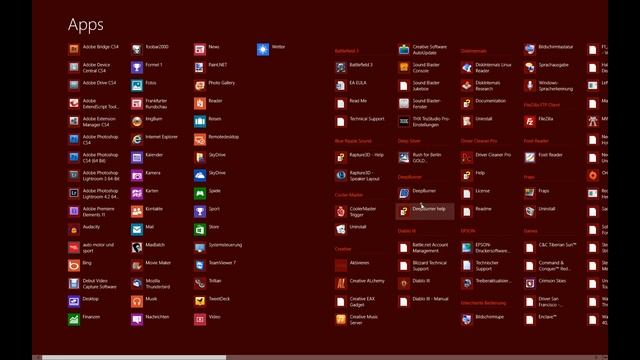Open Creative ALchemy
Image resolution: width=640 pixels, height=360 pixels.
coord(360,283)
